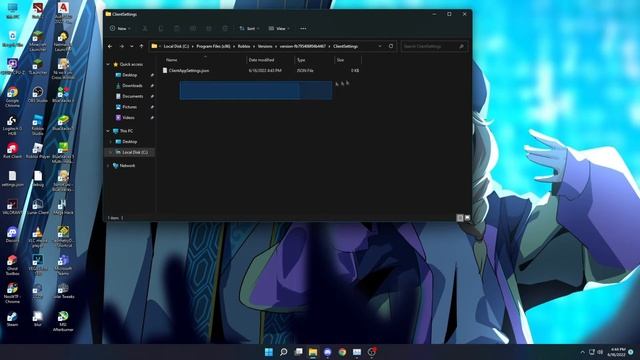Open the Recycle Bin desktop icon
640x360 pixels.
coord(12,39)
